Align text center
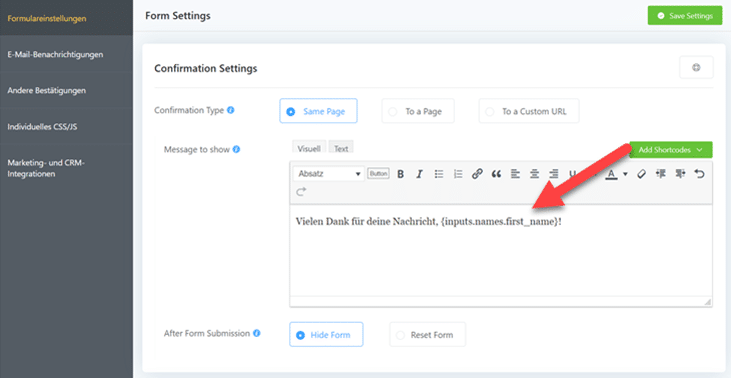The height and width of the screenshot is (378, 732). [534, 174]
